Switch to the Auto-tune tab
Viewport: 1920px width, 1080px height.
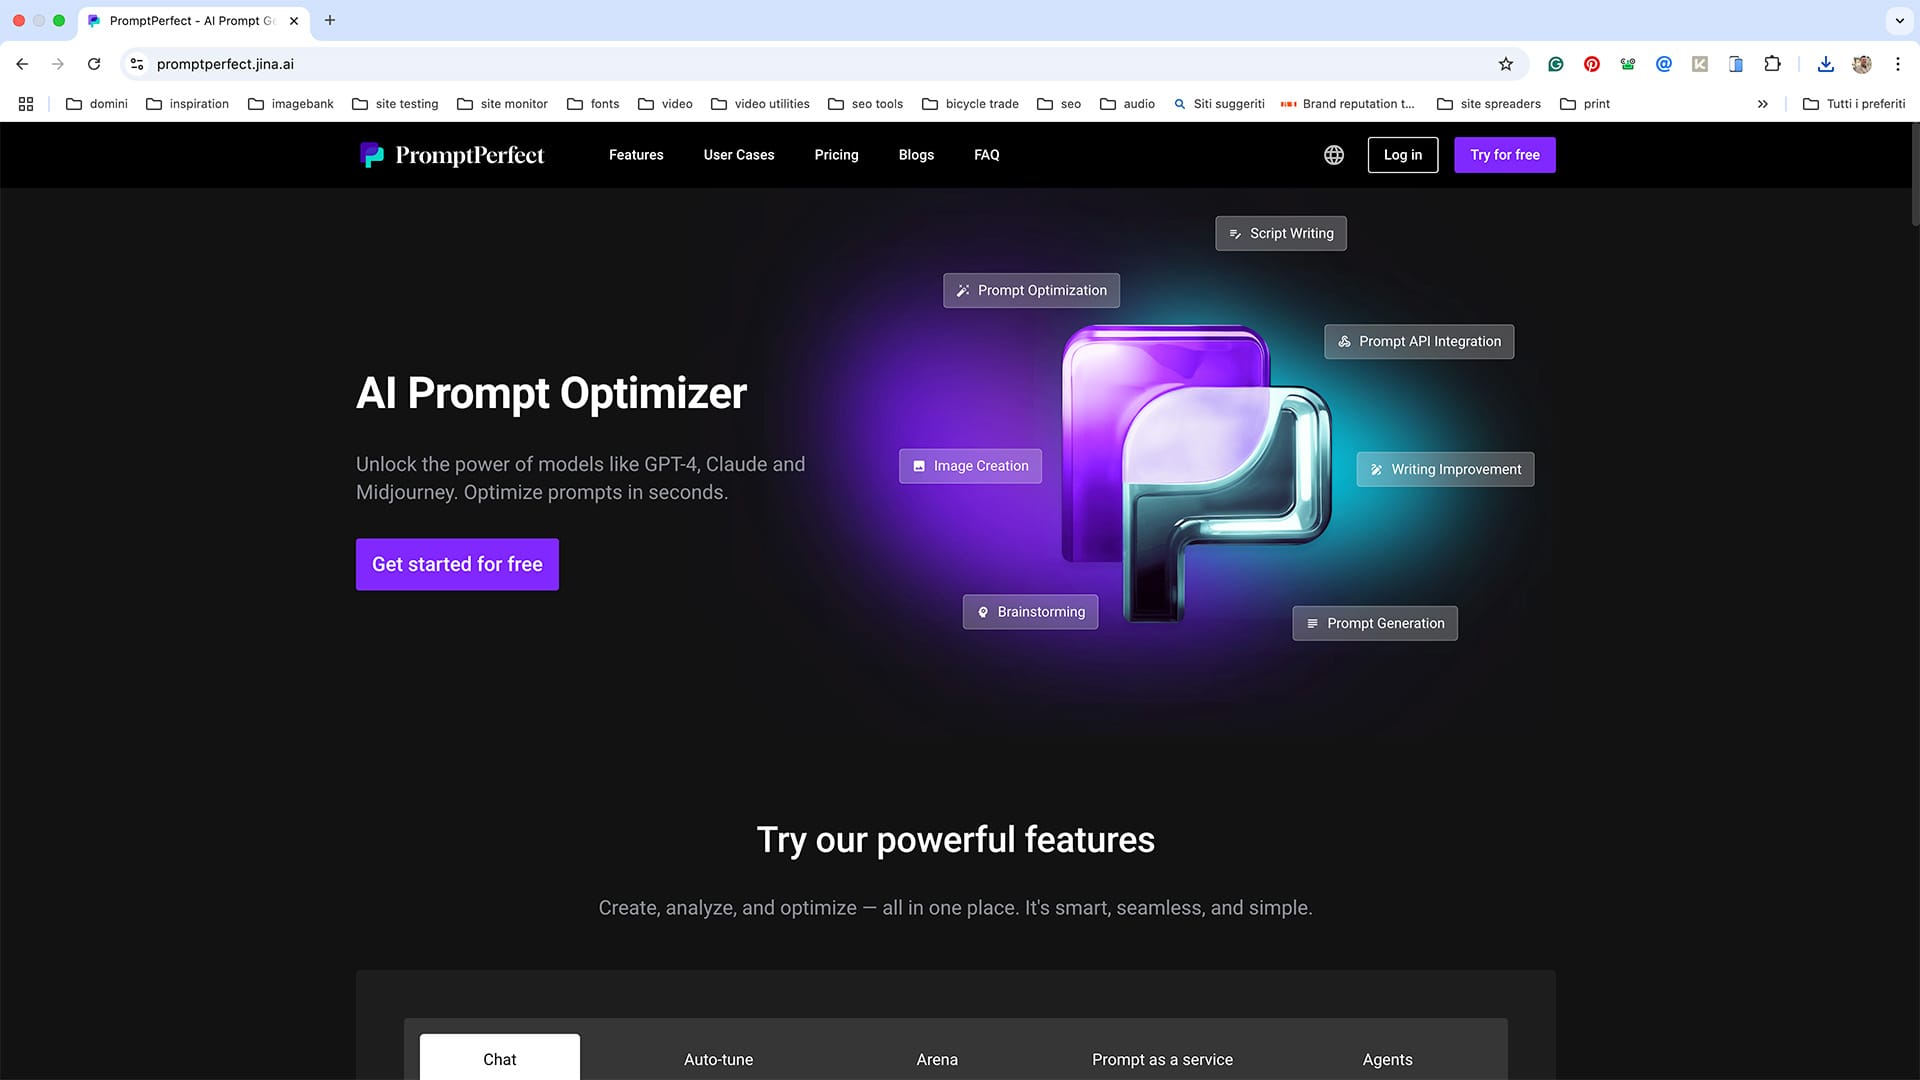pos(718,1059)
